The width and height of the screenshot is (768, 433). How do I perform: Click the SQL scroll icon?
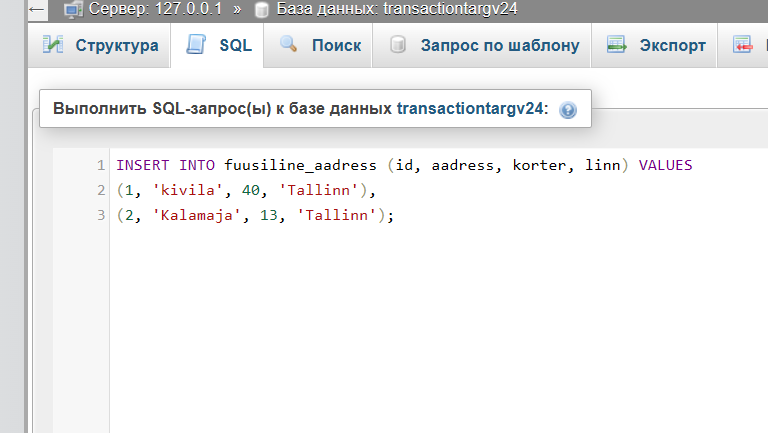tap(196, 45)
